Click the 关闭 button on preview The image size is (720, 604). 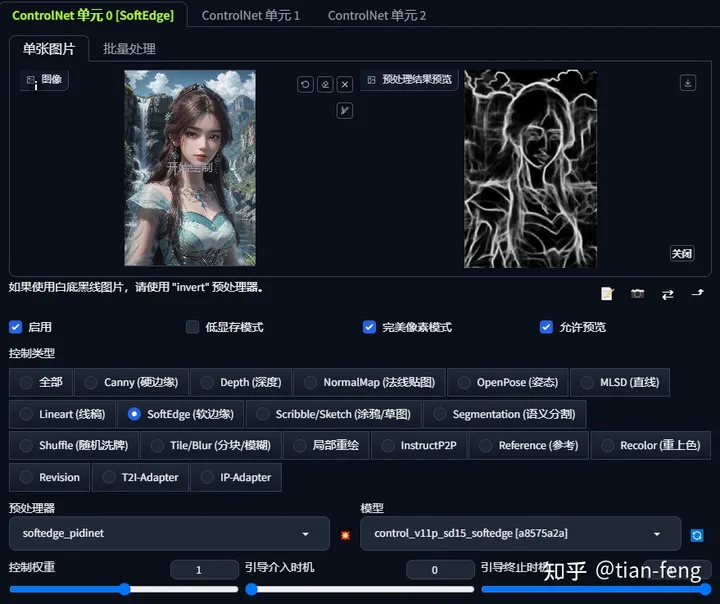[682, 254]
